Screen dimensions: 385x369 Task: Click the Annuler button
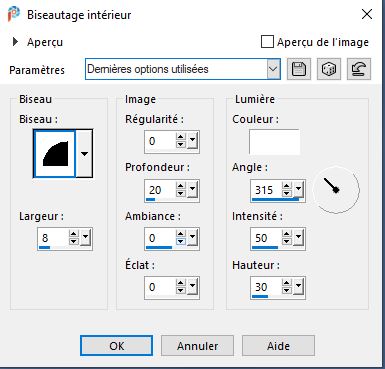pos(198,346)
